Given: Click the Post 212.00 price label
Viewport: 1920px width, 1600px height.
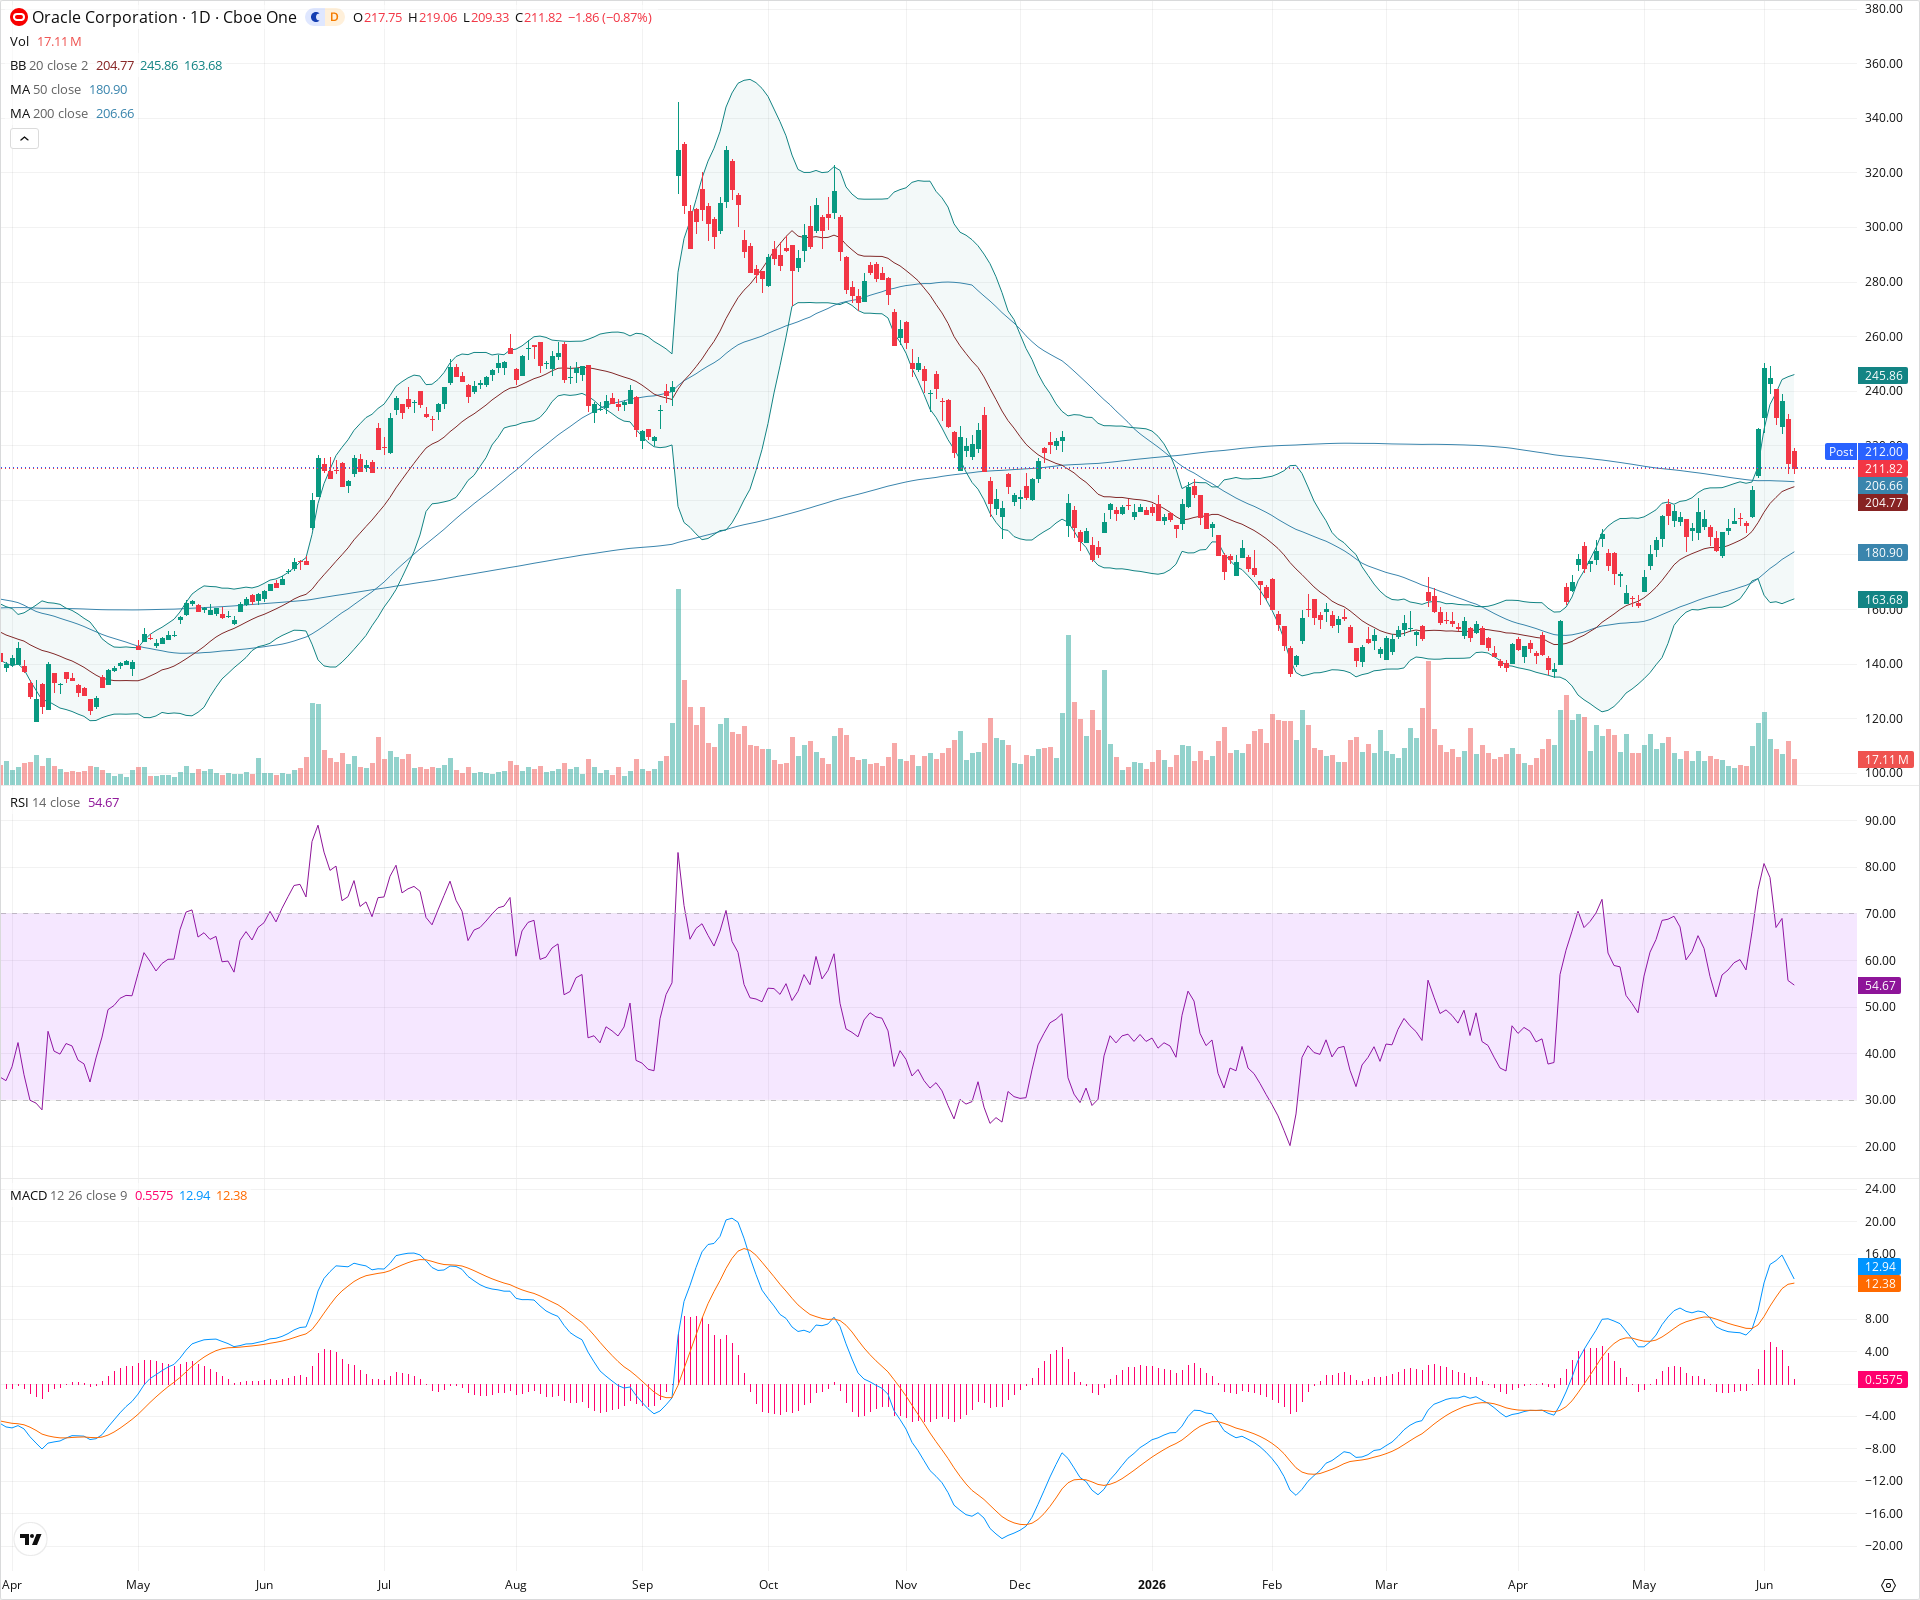Looking at the screenshot, I should [x=1866, y=451].
